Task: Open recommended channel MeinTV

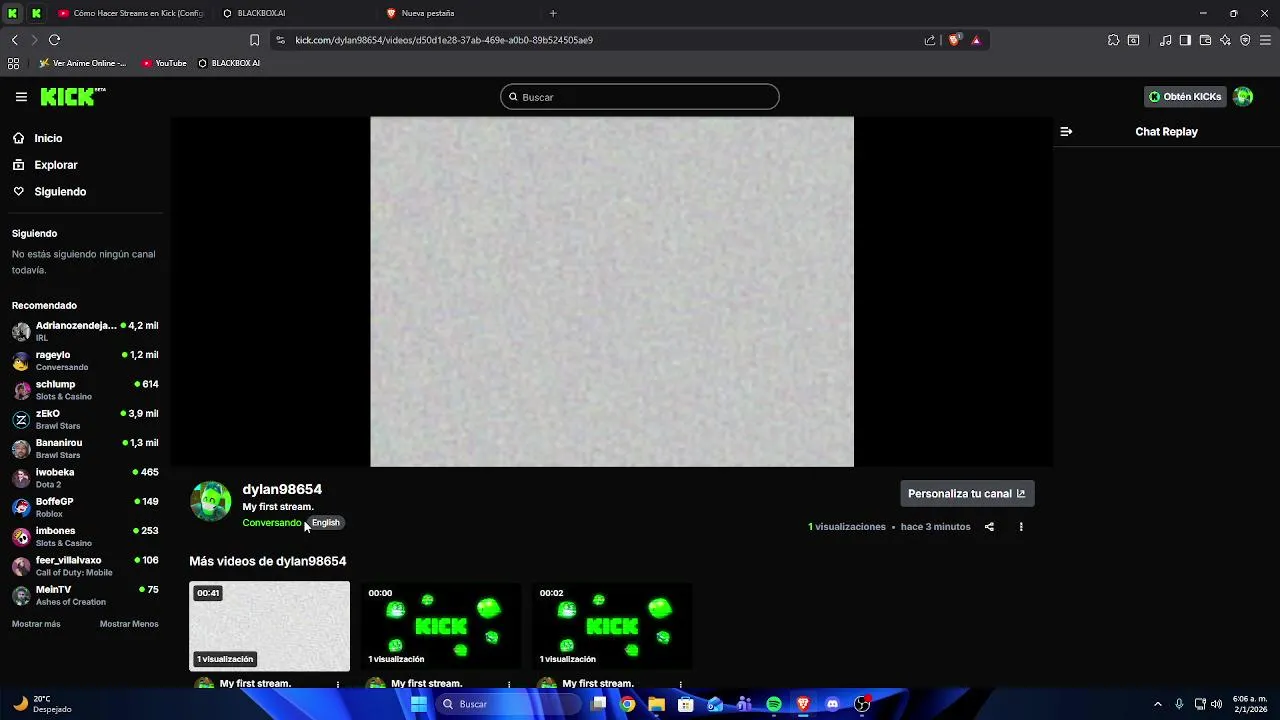Action: point(85,596)
